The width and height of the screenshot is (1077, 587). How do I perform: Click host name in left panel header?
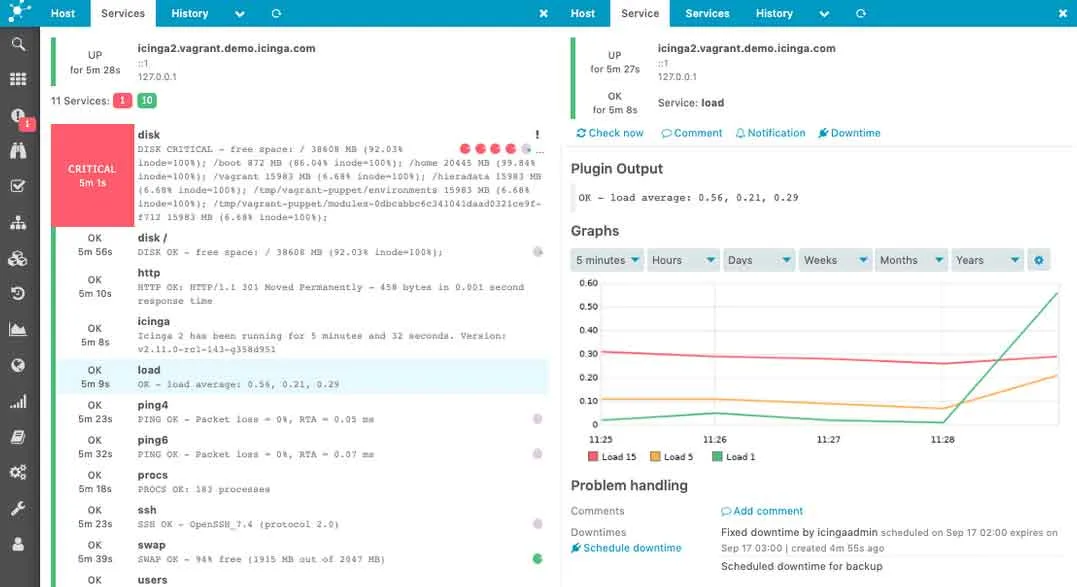[226, 48]
